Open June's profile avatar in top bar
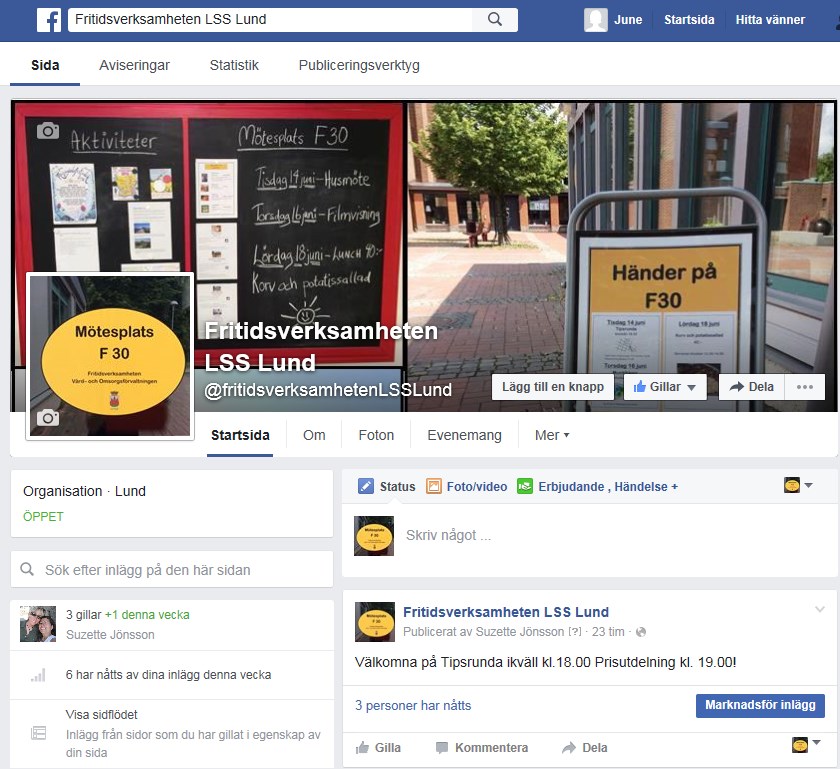This screenshot has width=840, height=769. pyautogui.click(x=596, y=20)
